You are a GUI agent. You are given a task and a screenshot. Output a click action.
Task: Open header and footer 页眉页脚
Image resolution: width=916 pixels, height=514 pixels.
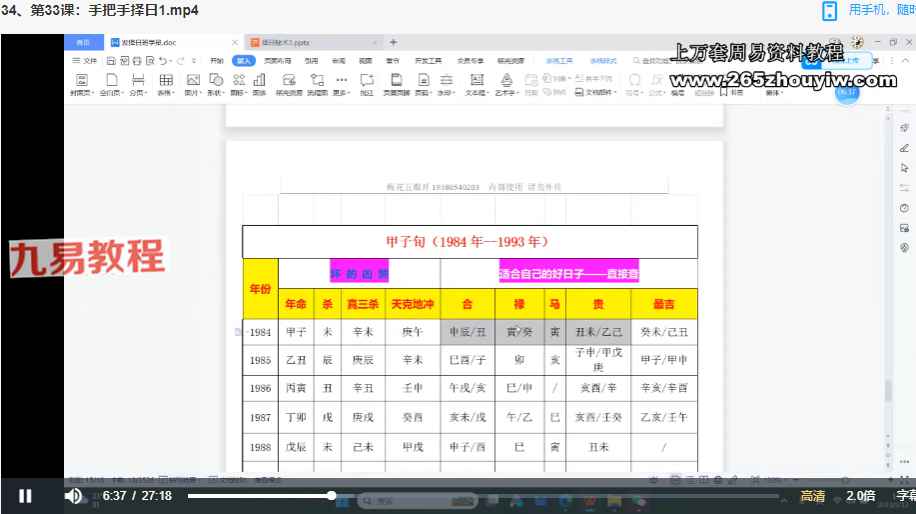point(396,84)
